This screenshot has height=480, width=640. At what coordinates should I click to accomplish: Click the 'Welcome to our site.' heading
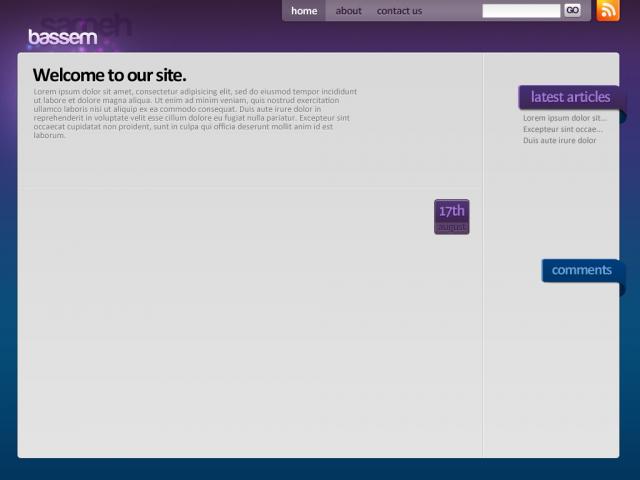click(x=109, y=75)
